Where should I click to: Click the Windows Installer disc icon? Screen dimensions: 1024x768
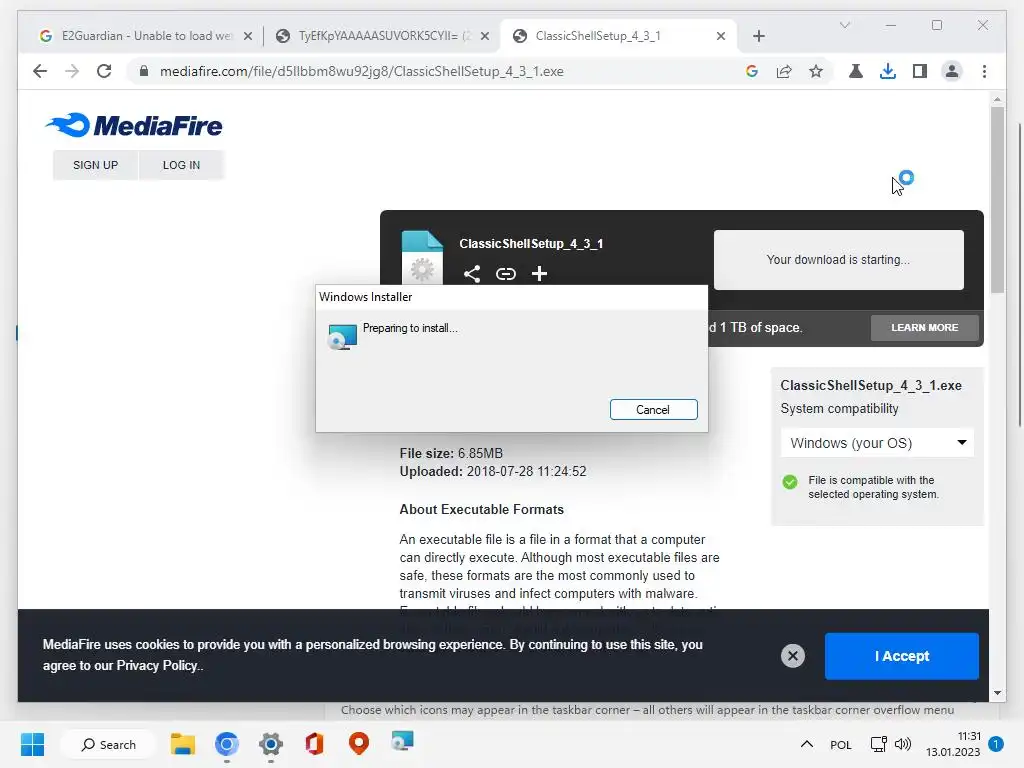[342, 337]
